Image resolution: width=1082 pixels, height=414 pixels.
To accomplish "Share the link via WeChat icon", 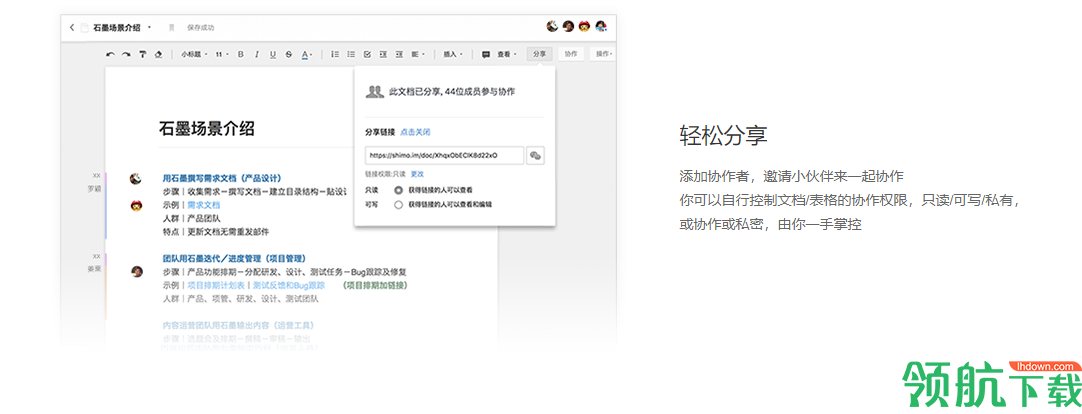I will (535, 155).
